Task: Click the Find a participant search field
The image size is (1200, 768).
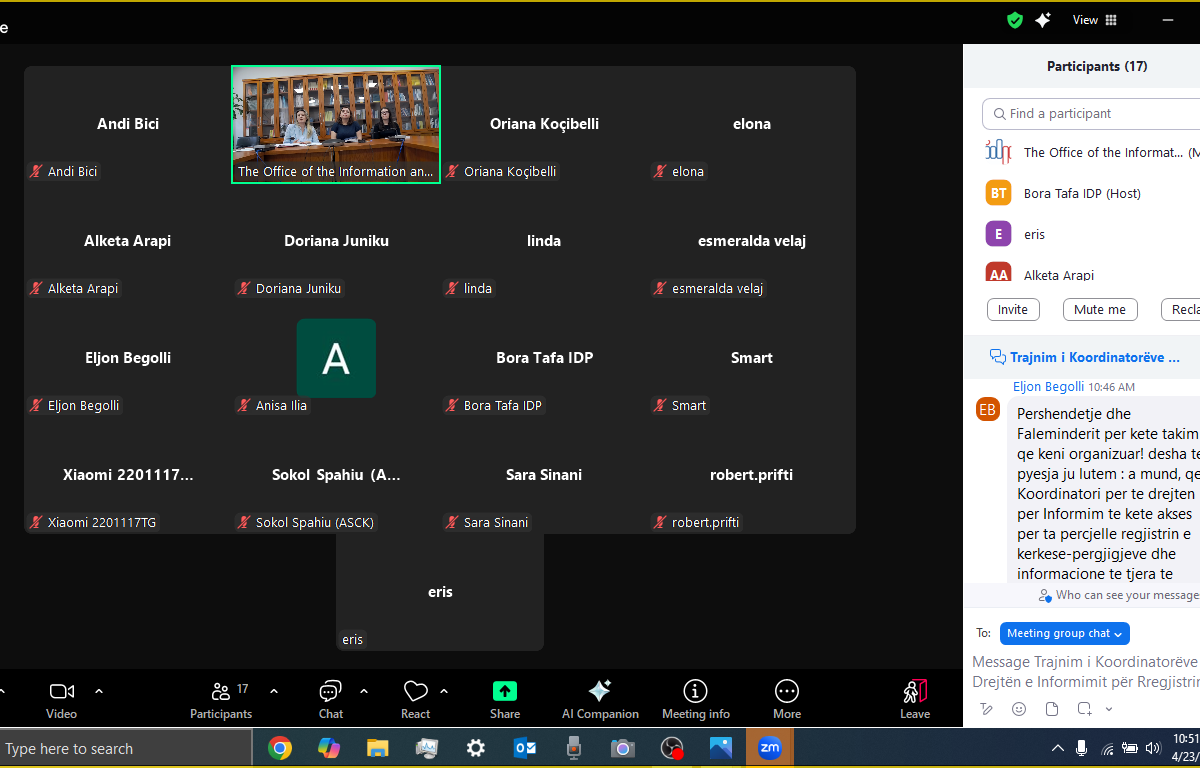Action: click(x=1095, y=114)
